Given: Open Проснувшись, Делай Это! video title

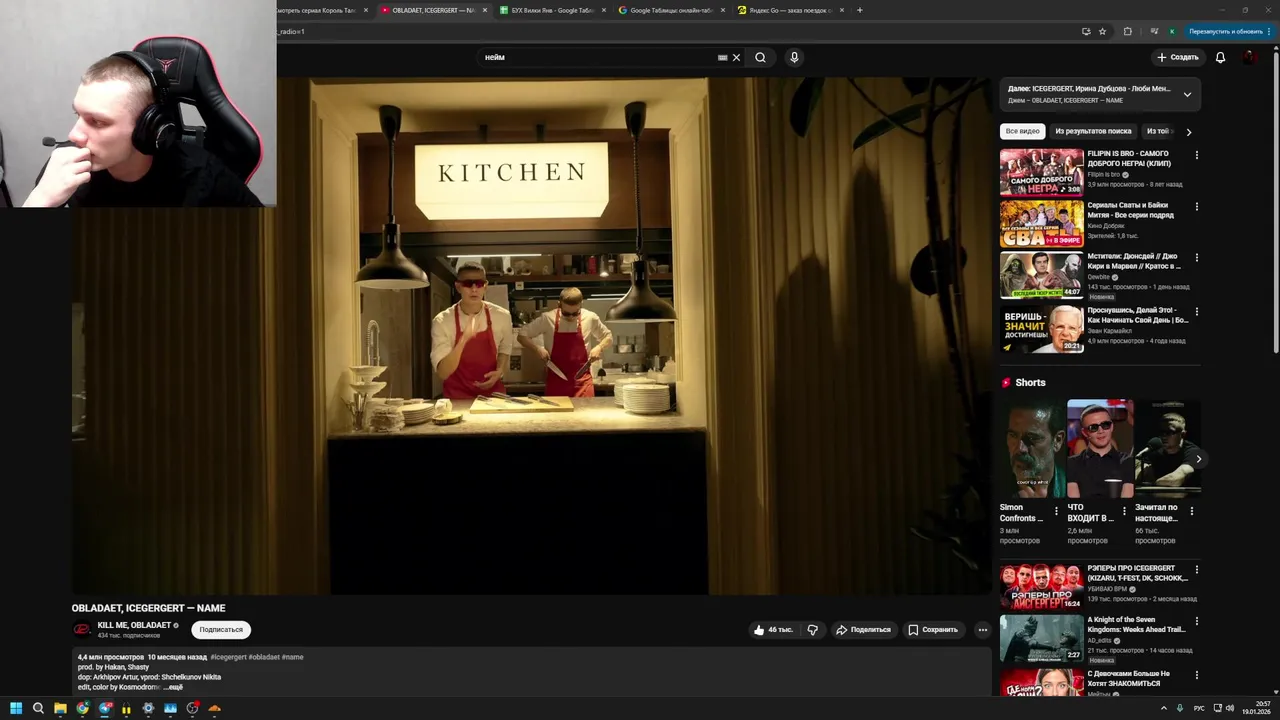Looking at the screenshot, I should [1138, 315].
